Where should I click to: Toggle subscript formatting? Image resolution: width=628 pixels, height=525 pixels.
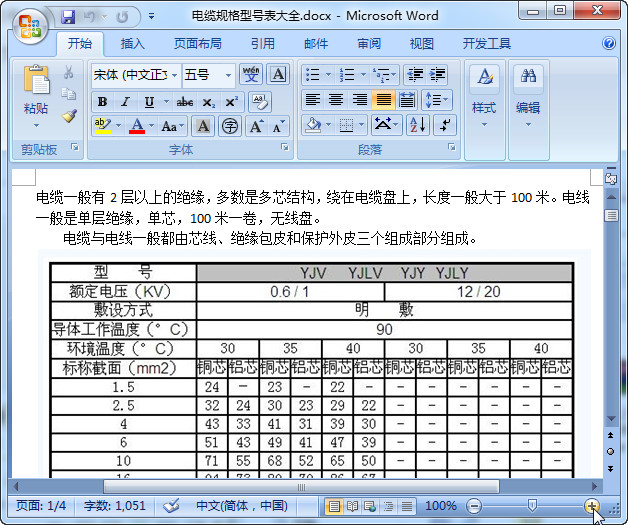click(208, 103)
